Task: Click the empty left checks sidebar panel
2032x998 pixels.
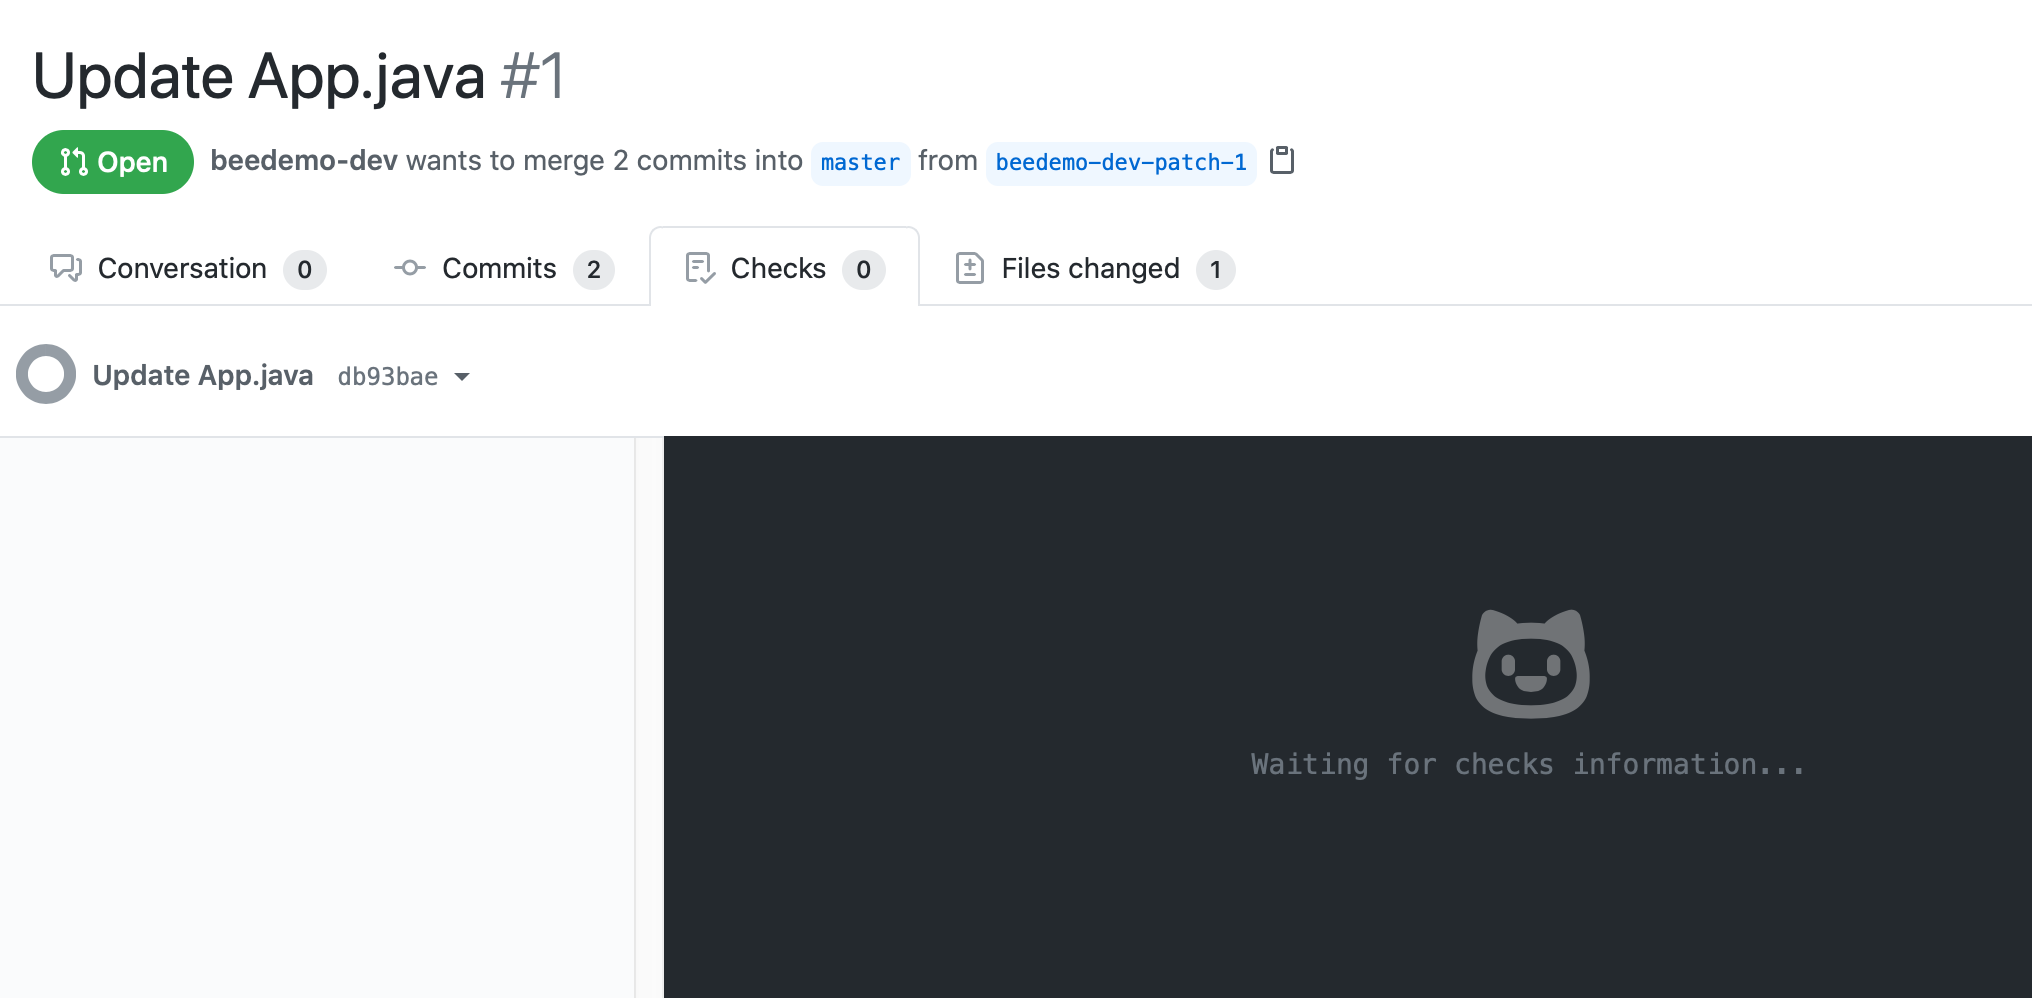Action: [x=317, y=716]
